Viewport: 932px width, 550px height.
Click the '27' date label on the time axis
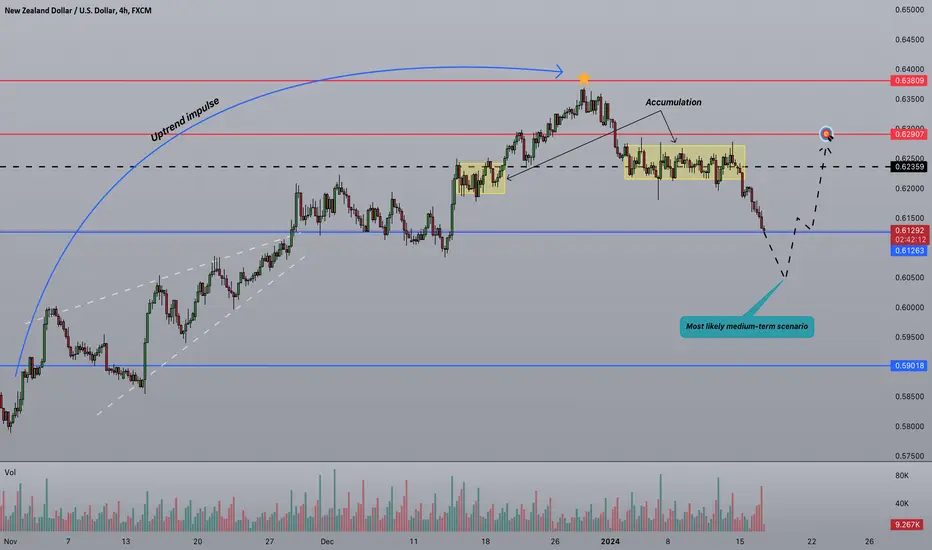(269, 542)
